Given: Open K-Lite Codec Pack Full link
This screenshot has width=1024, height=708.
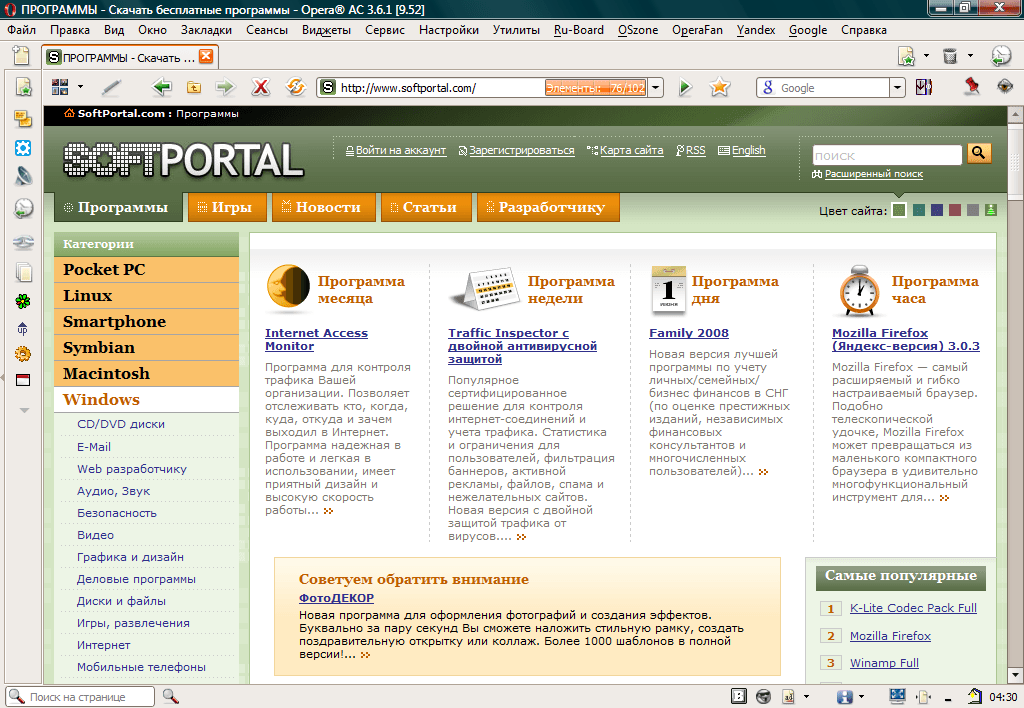Looking at the screenshot, I should (x=913, y=607).
